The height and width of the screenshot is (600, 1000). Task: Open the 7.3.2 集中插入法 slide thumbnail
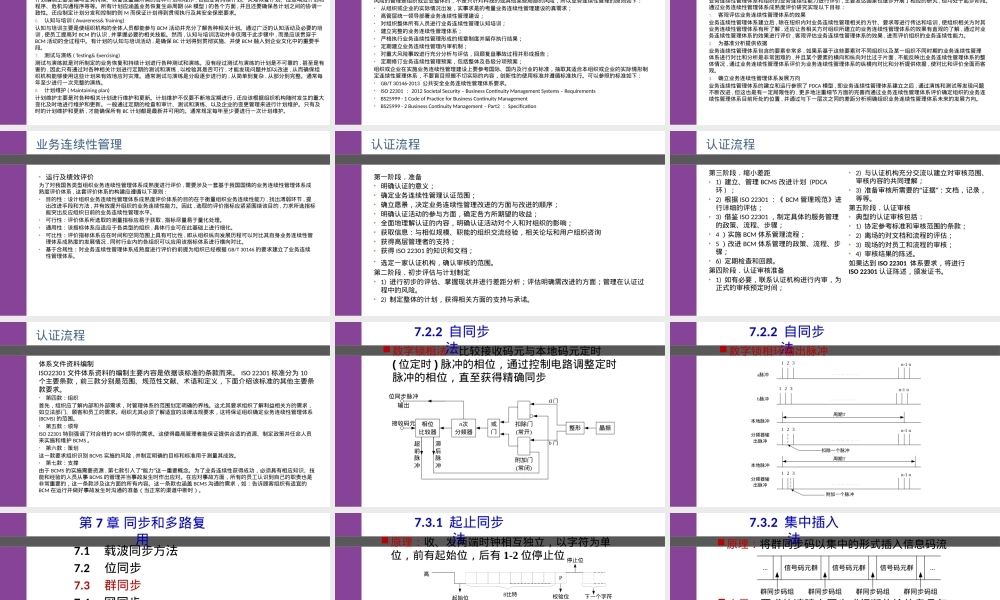pyautogui.click(x=835, y=557)
